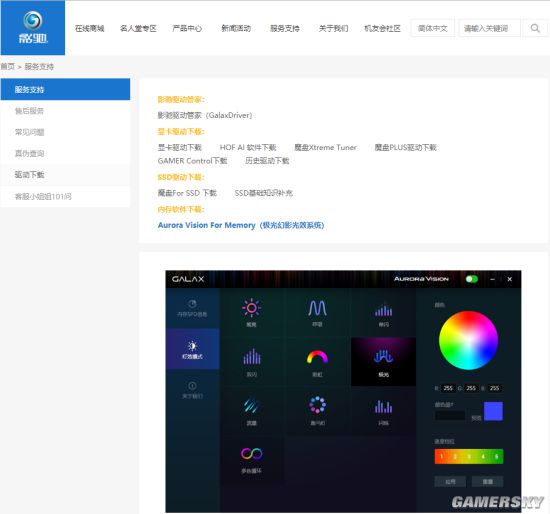The width and height of the screenshot is (550, 514).
Task: Set speed level 5 on the speed bar
Action: click(496, 456)
